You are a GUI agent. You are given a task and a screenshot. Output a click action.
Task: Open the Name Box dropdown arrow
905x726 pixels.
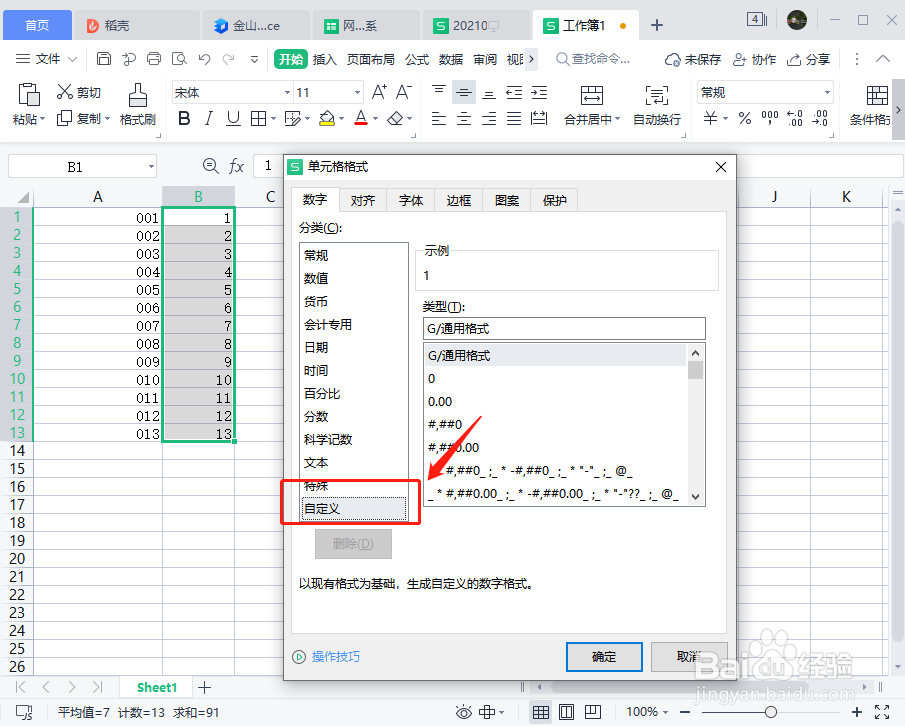tap(151, 167)
